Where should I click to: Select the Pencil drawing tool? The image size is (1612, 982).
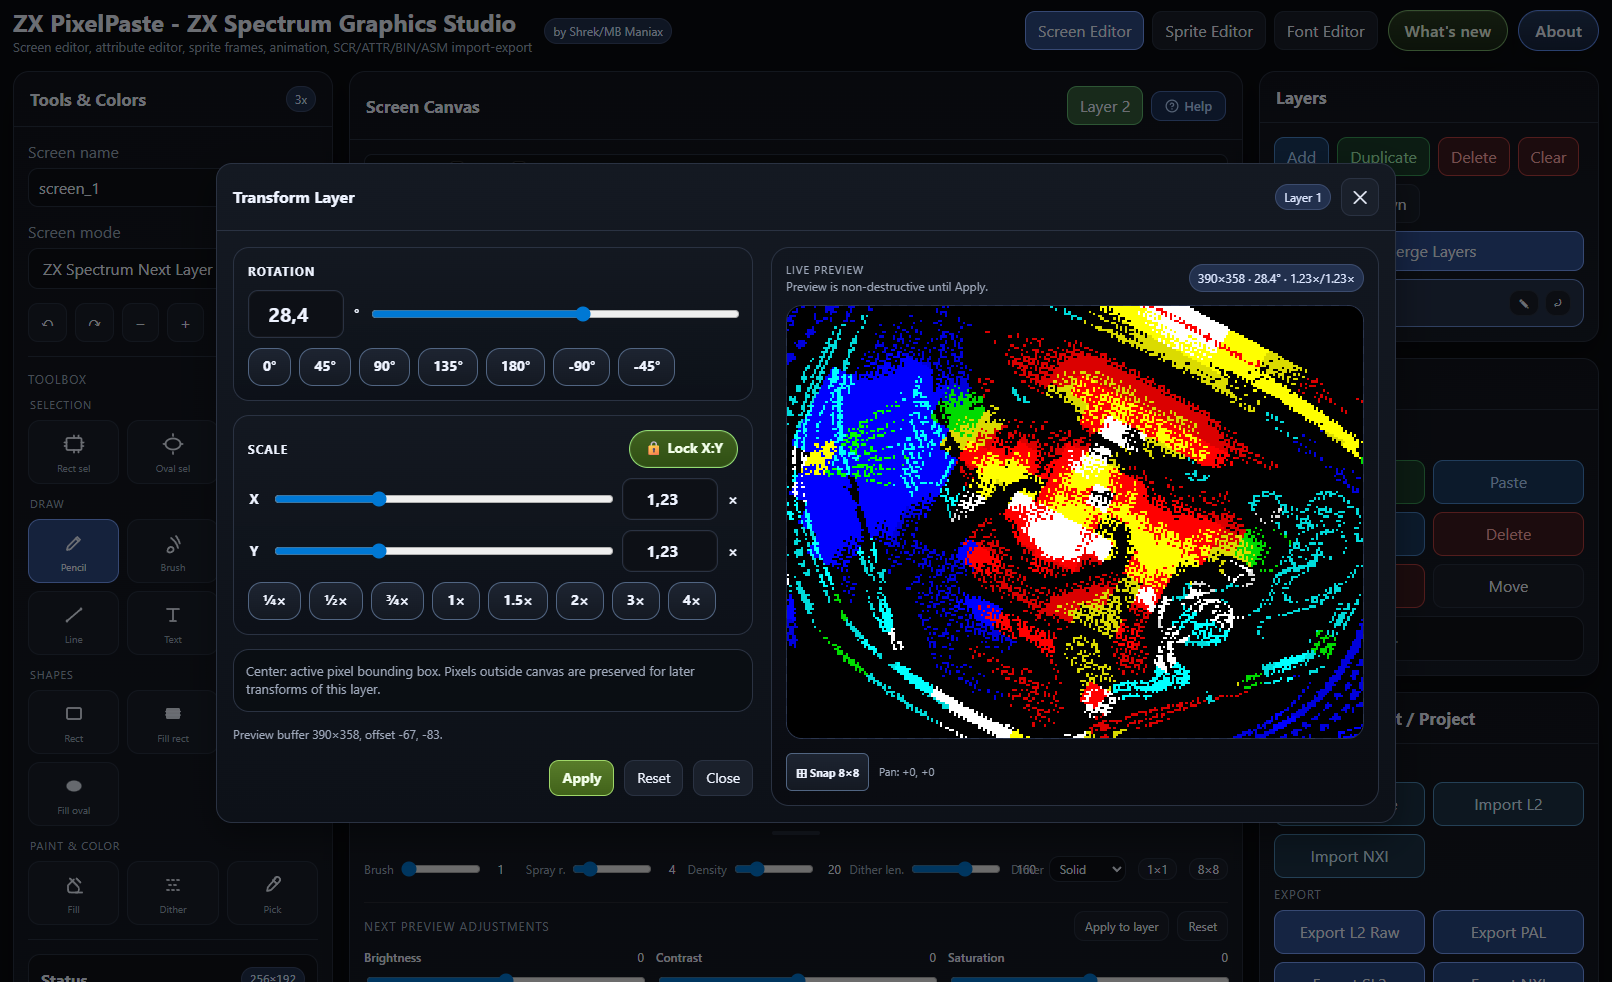coord(73,550)
